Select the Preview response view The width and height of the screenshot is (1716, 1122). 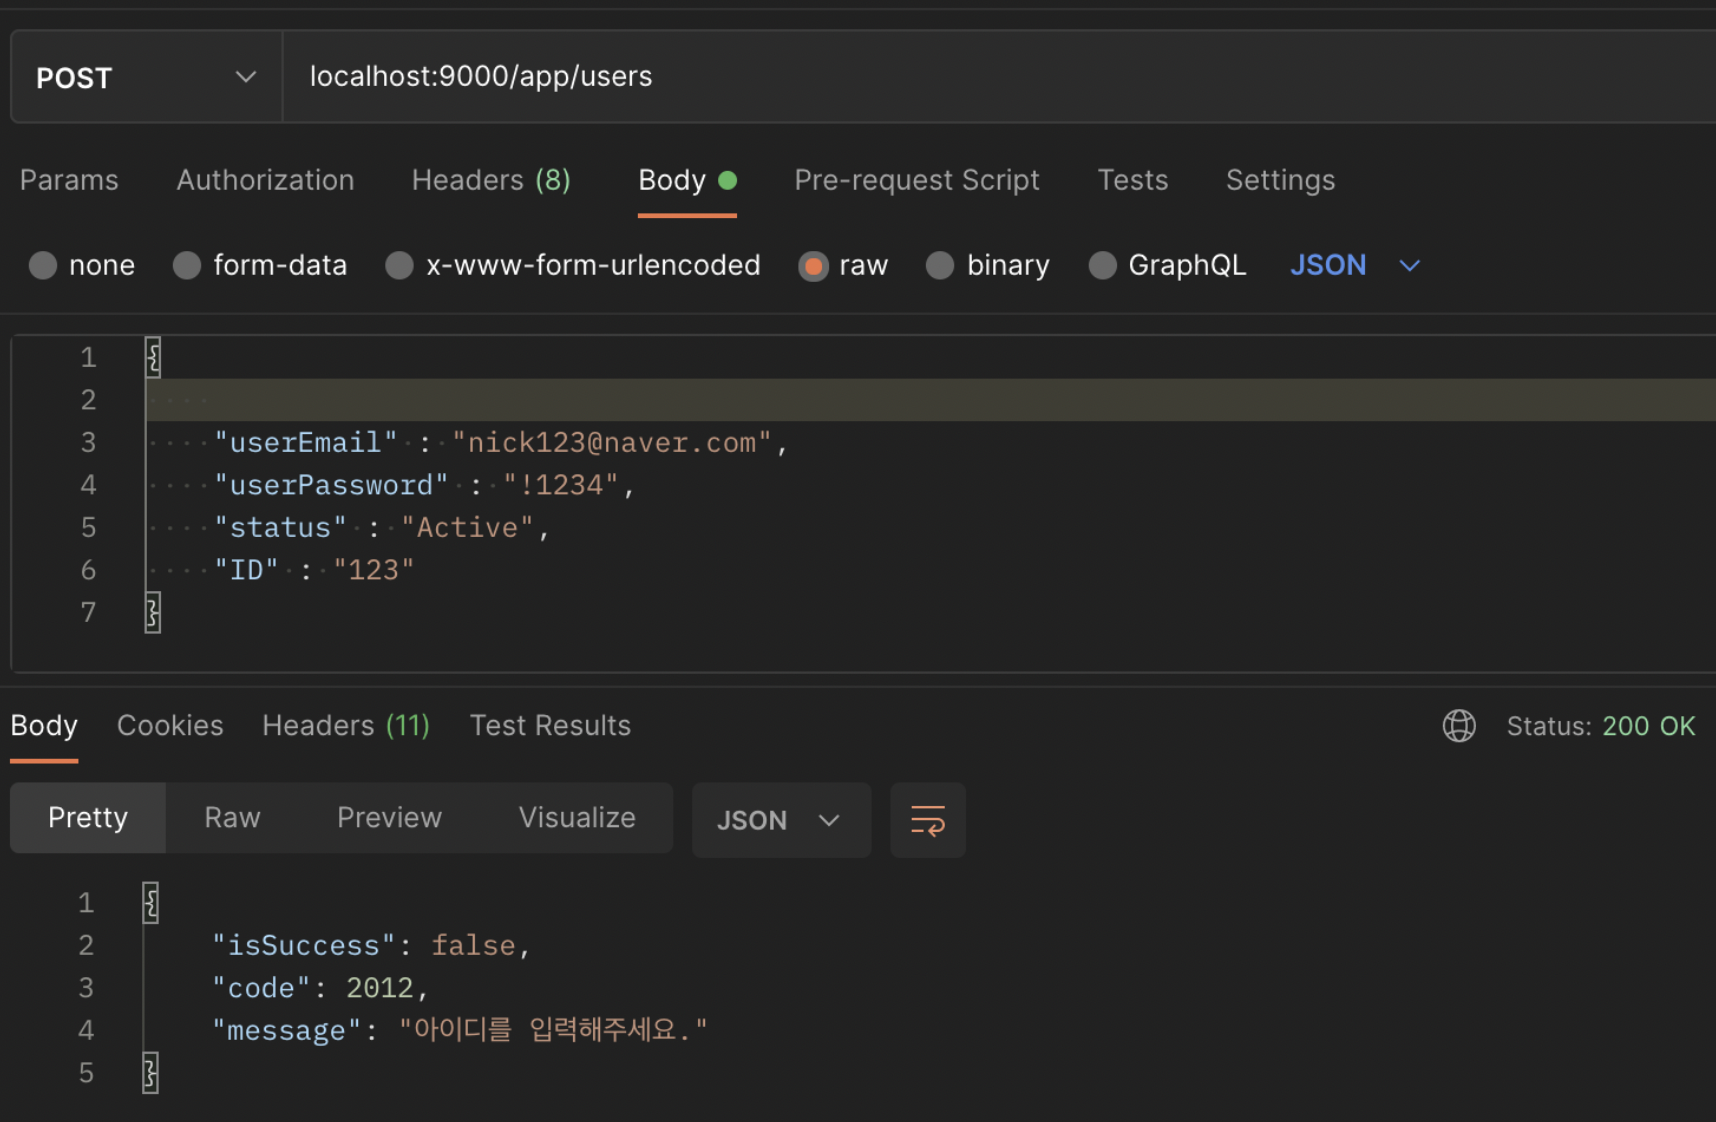point(389,818)
